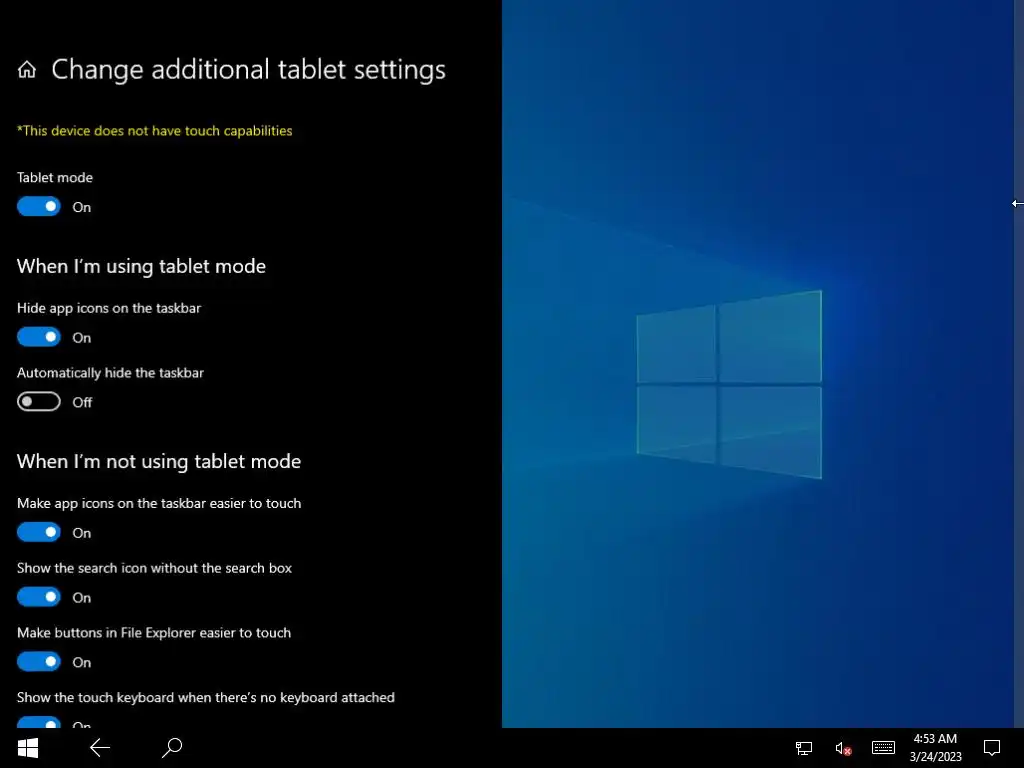
Task: Click 'Show the touch keyboard when there's no keyboard attached' label
Action: 206,697
